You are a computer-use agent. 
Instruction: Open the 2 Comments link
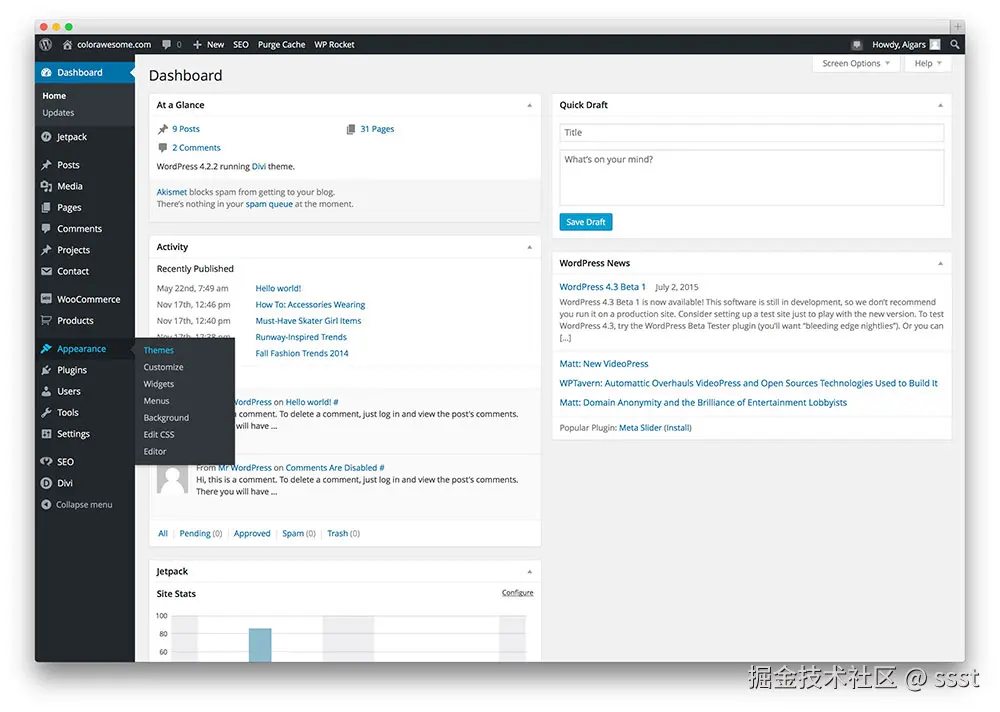[x=196, y=147]
